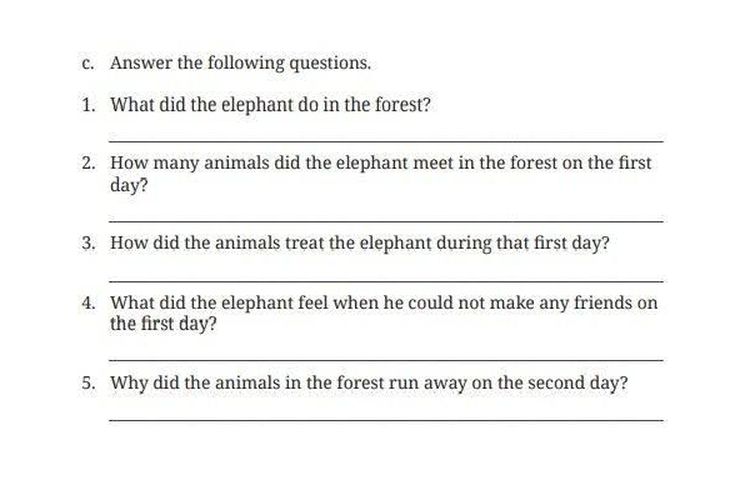Click the answer line under question 1
750x500 pixels.
click(386, 141)
